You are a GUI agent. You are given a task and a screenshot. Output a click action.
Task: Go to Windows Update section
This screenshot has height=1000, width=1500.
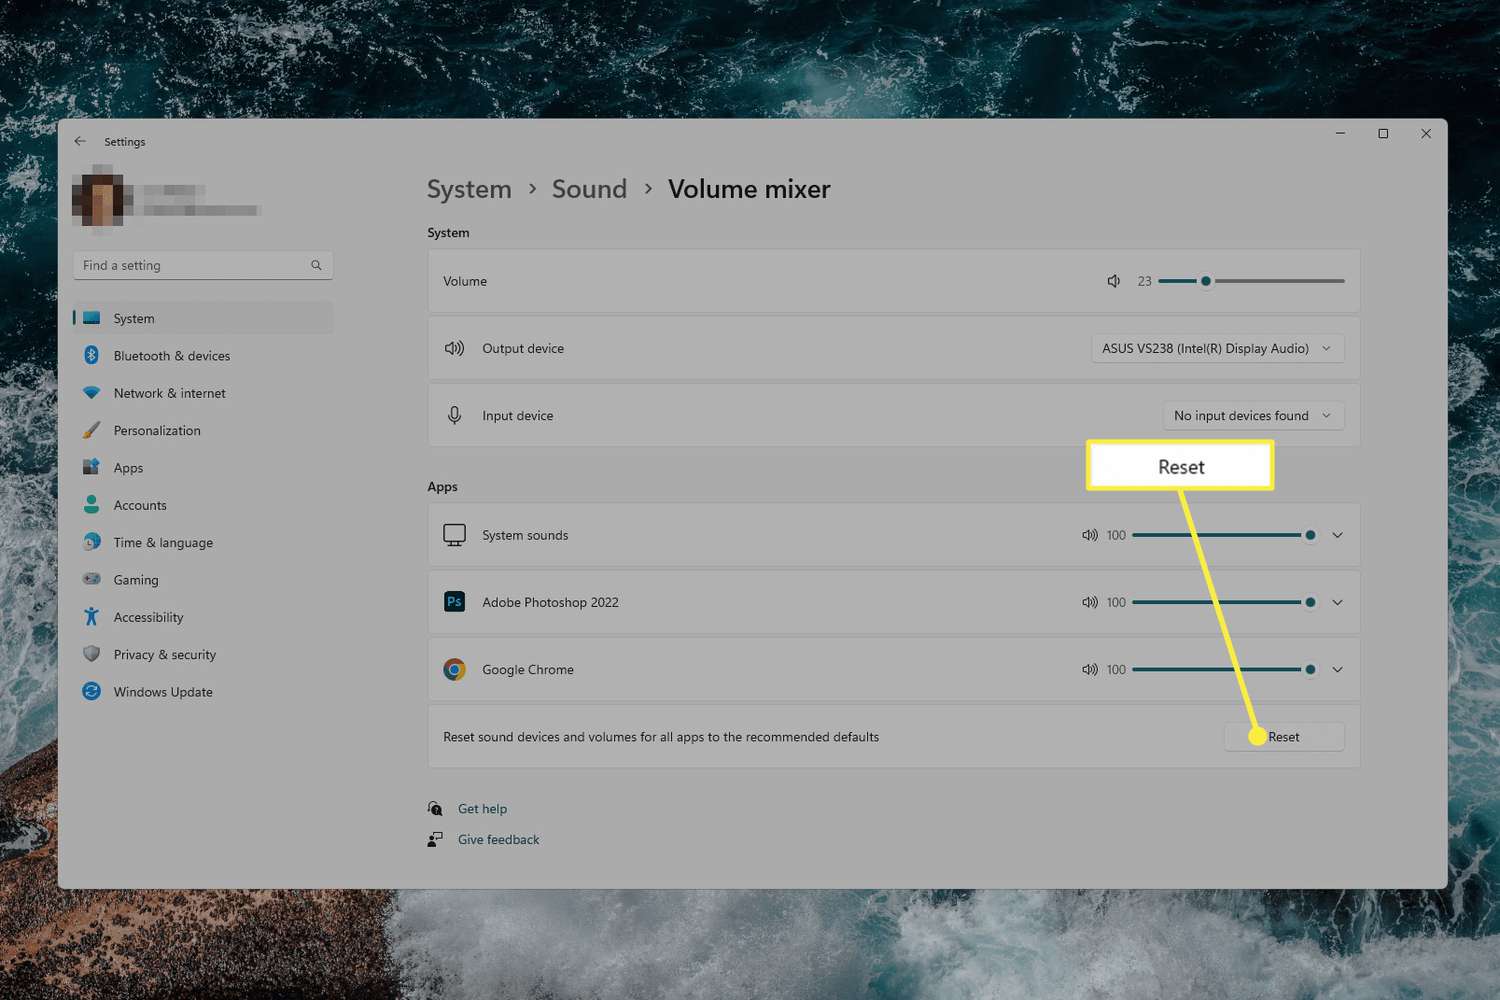162,692
